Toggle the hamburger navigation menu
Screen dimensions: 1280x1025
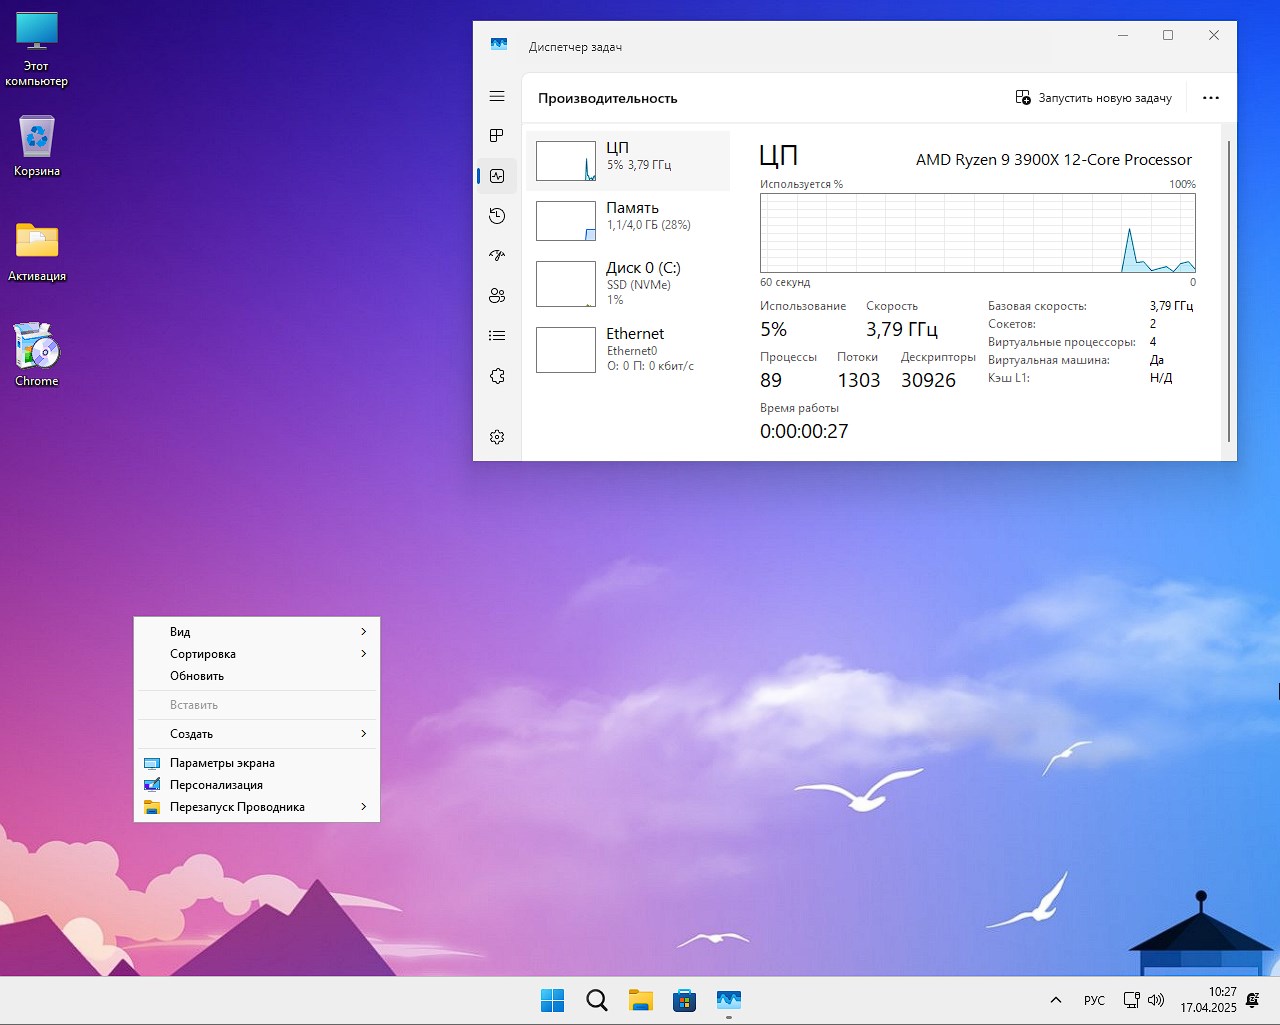(x=497, y=96)
